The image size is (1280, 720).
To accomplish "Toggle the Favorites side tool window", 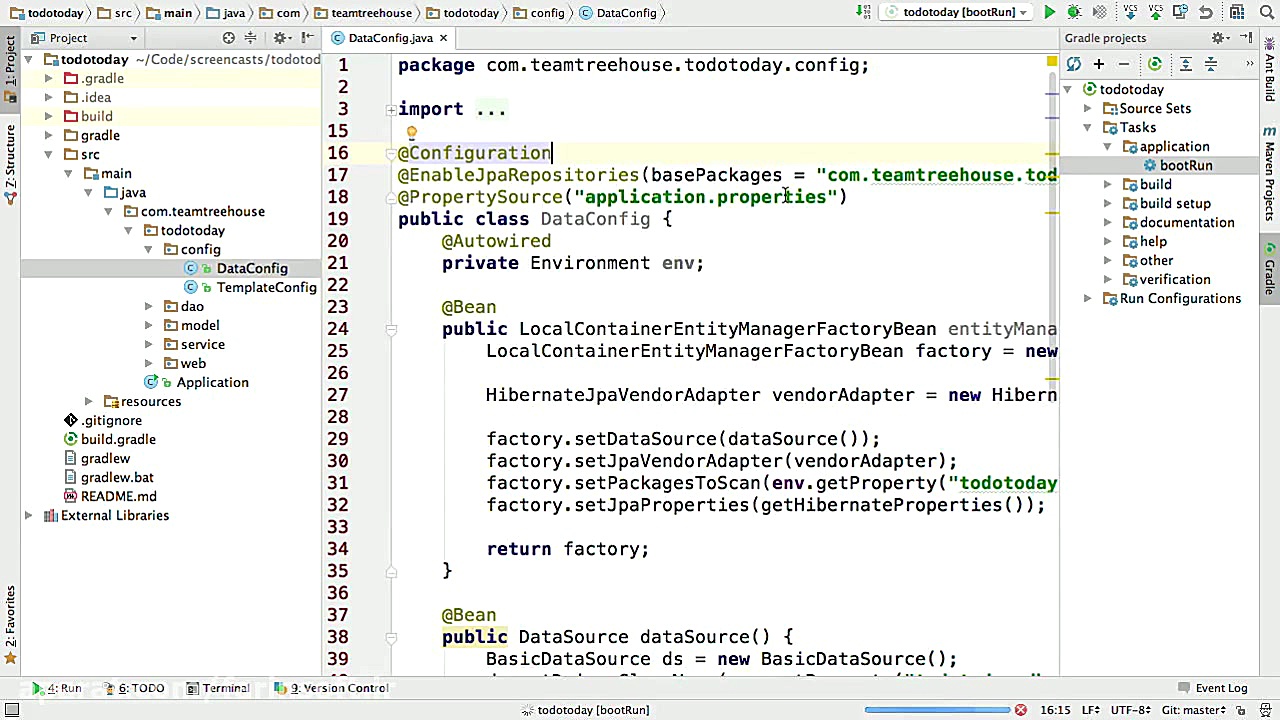I will [10, 625].
